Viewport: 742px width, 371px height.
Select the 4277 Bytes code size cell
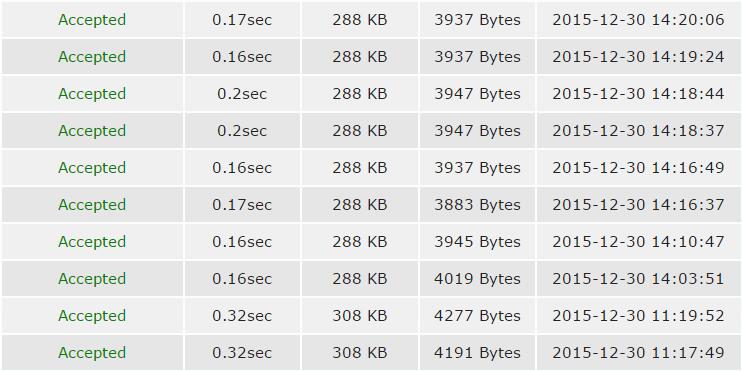click(477, 316)
